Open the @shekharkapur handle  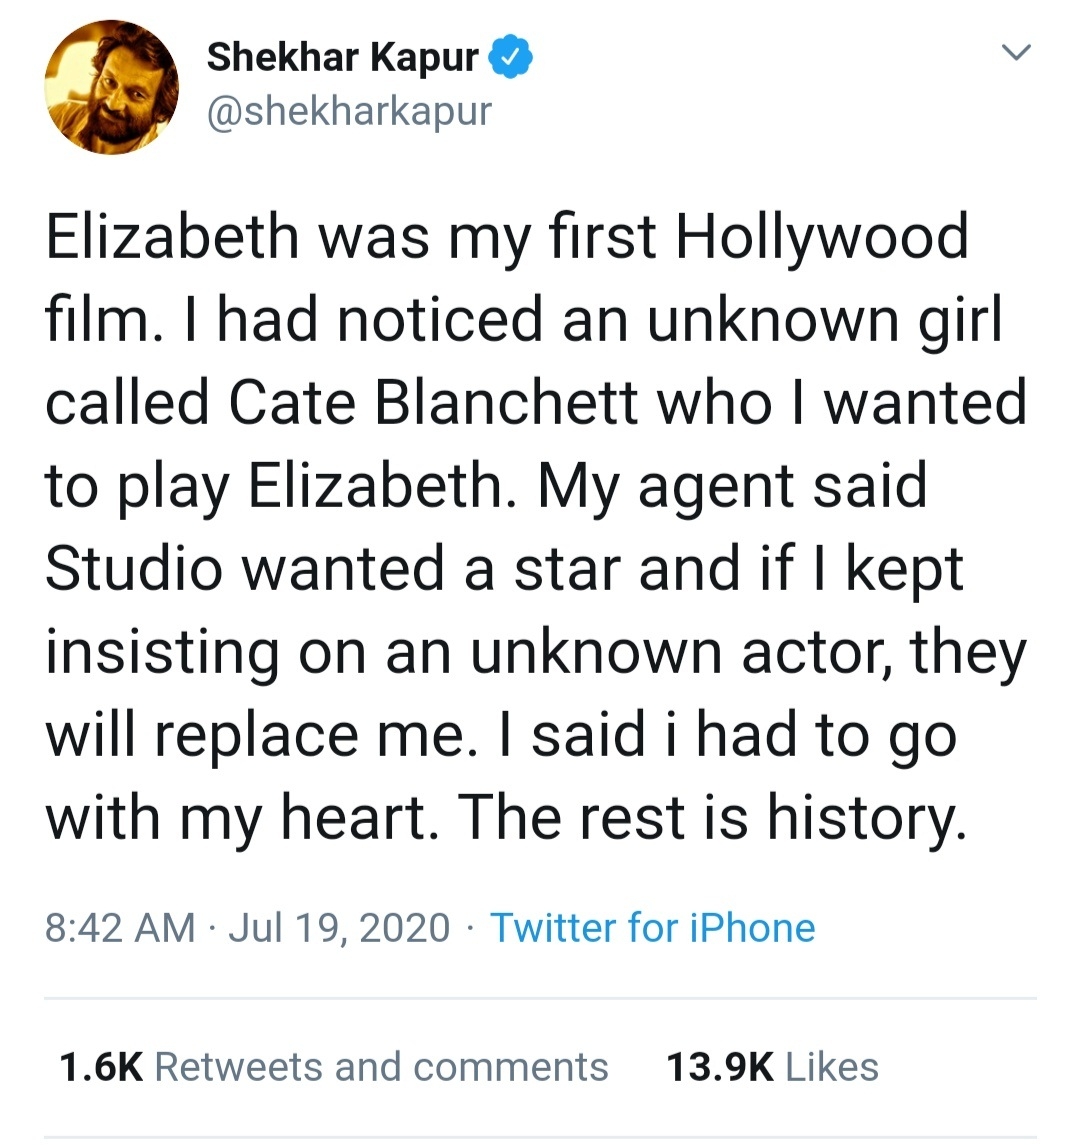click(x=348, y=110)
